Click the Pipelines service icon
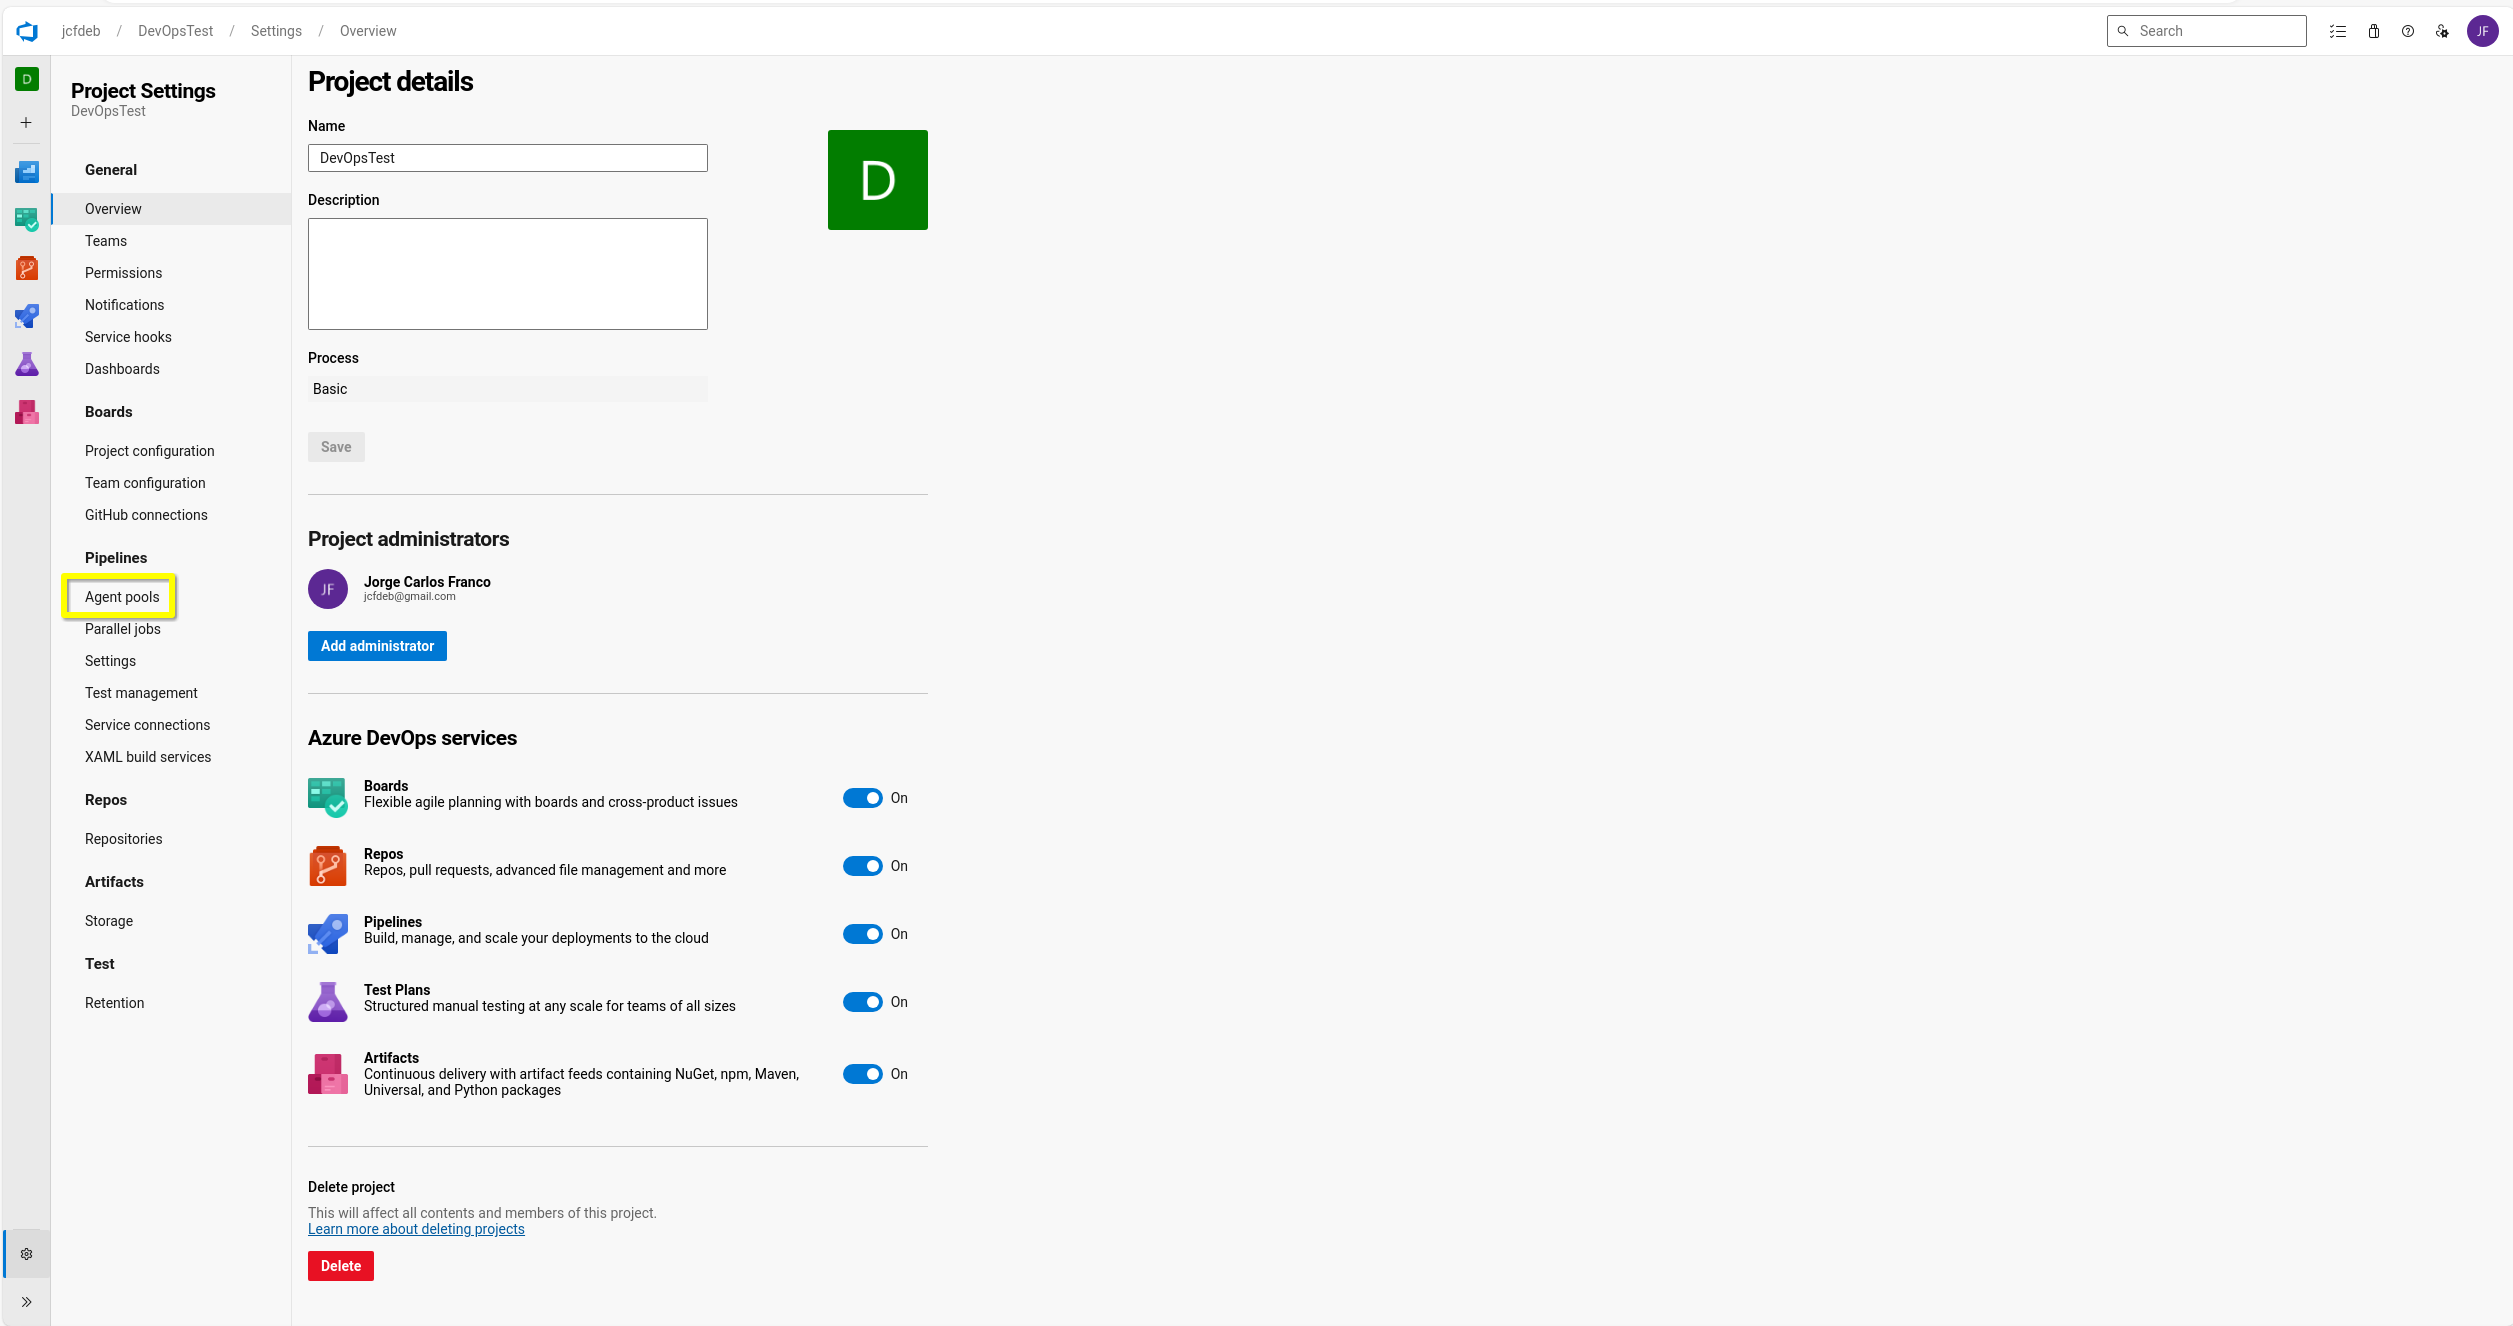2513x1326 pixels. (x=328, y=934)
